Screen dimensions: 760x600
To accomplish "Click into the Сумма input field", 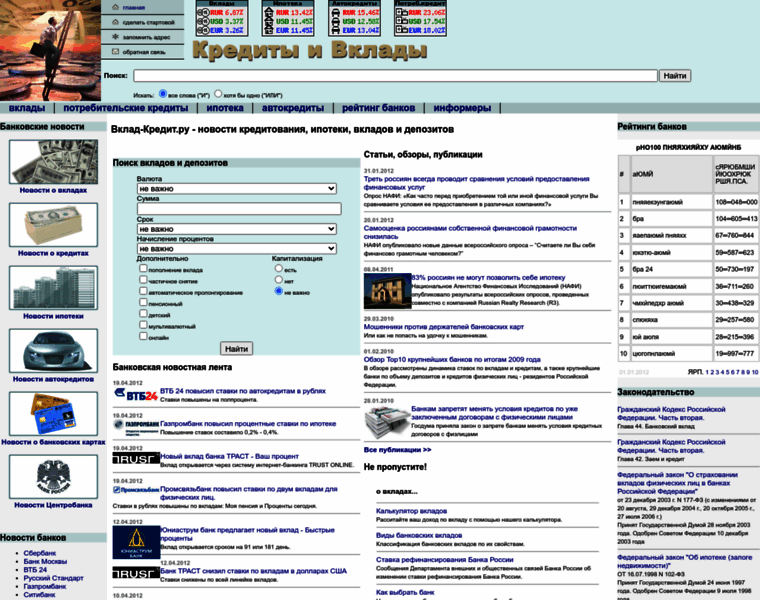I will pyautogui.click(x=239, y=208).
